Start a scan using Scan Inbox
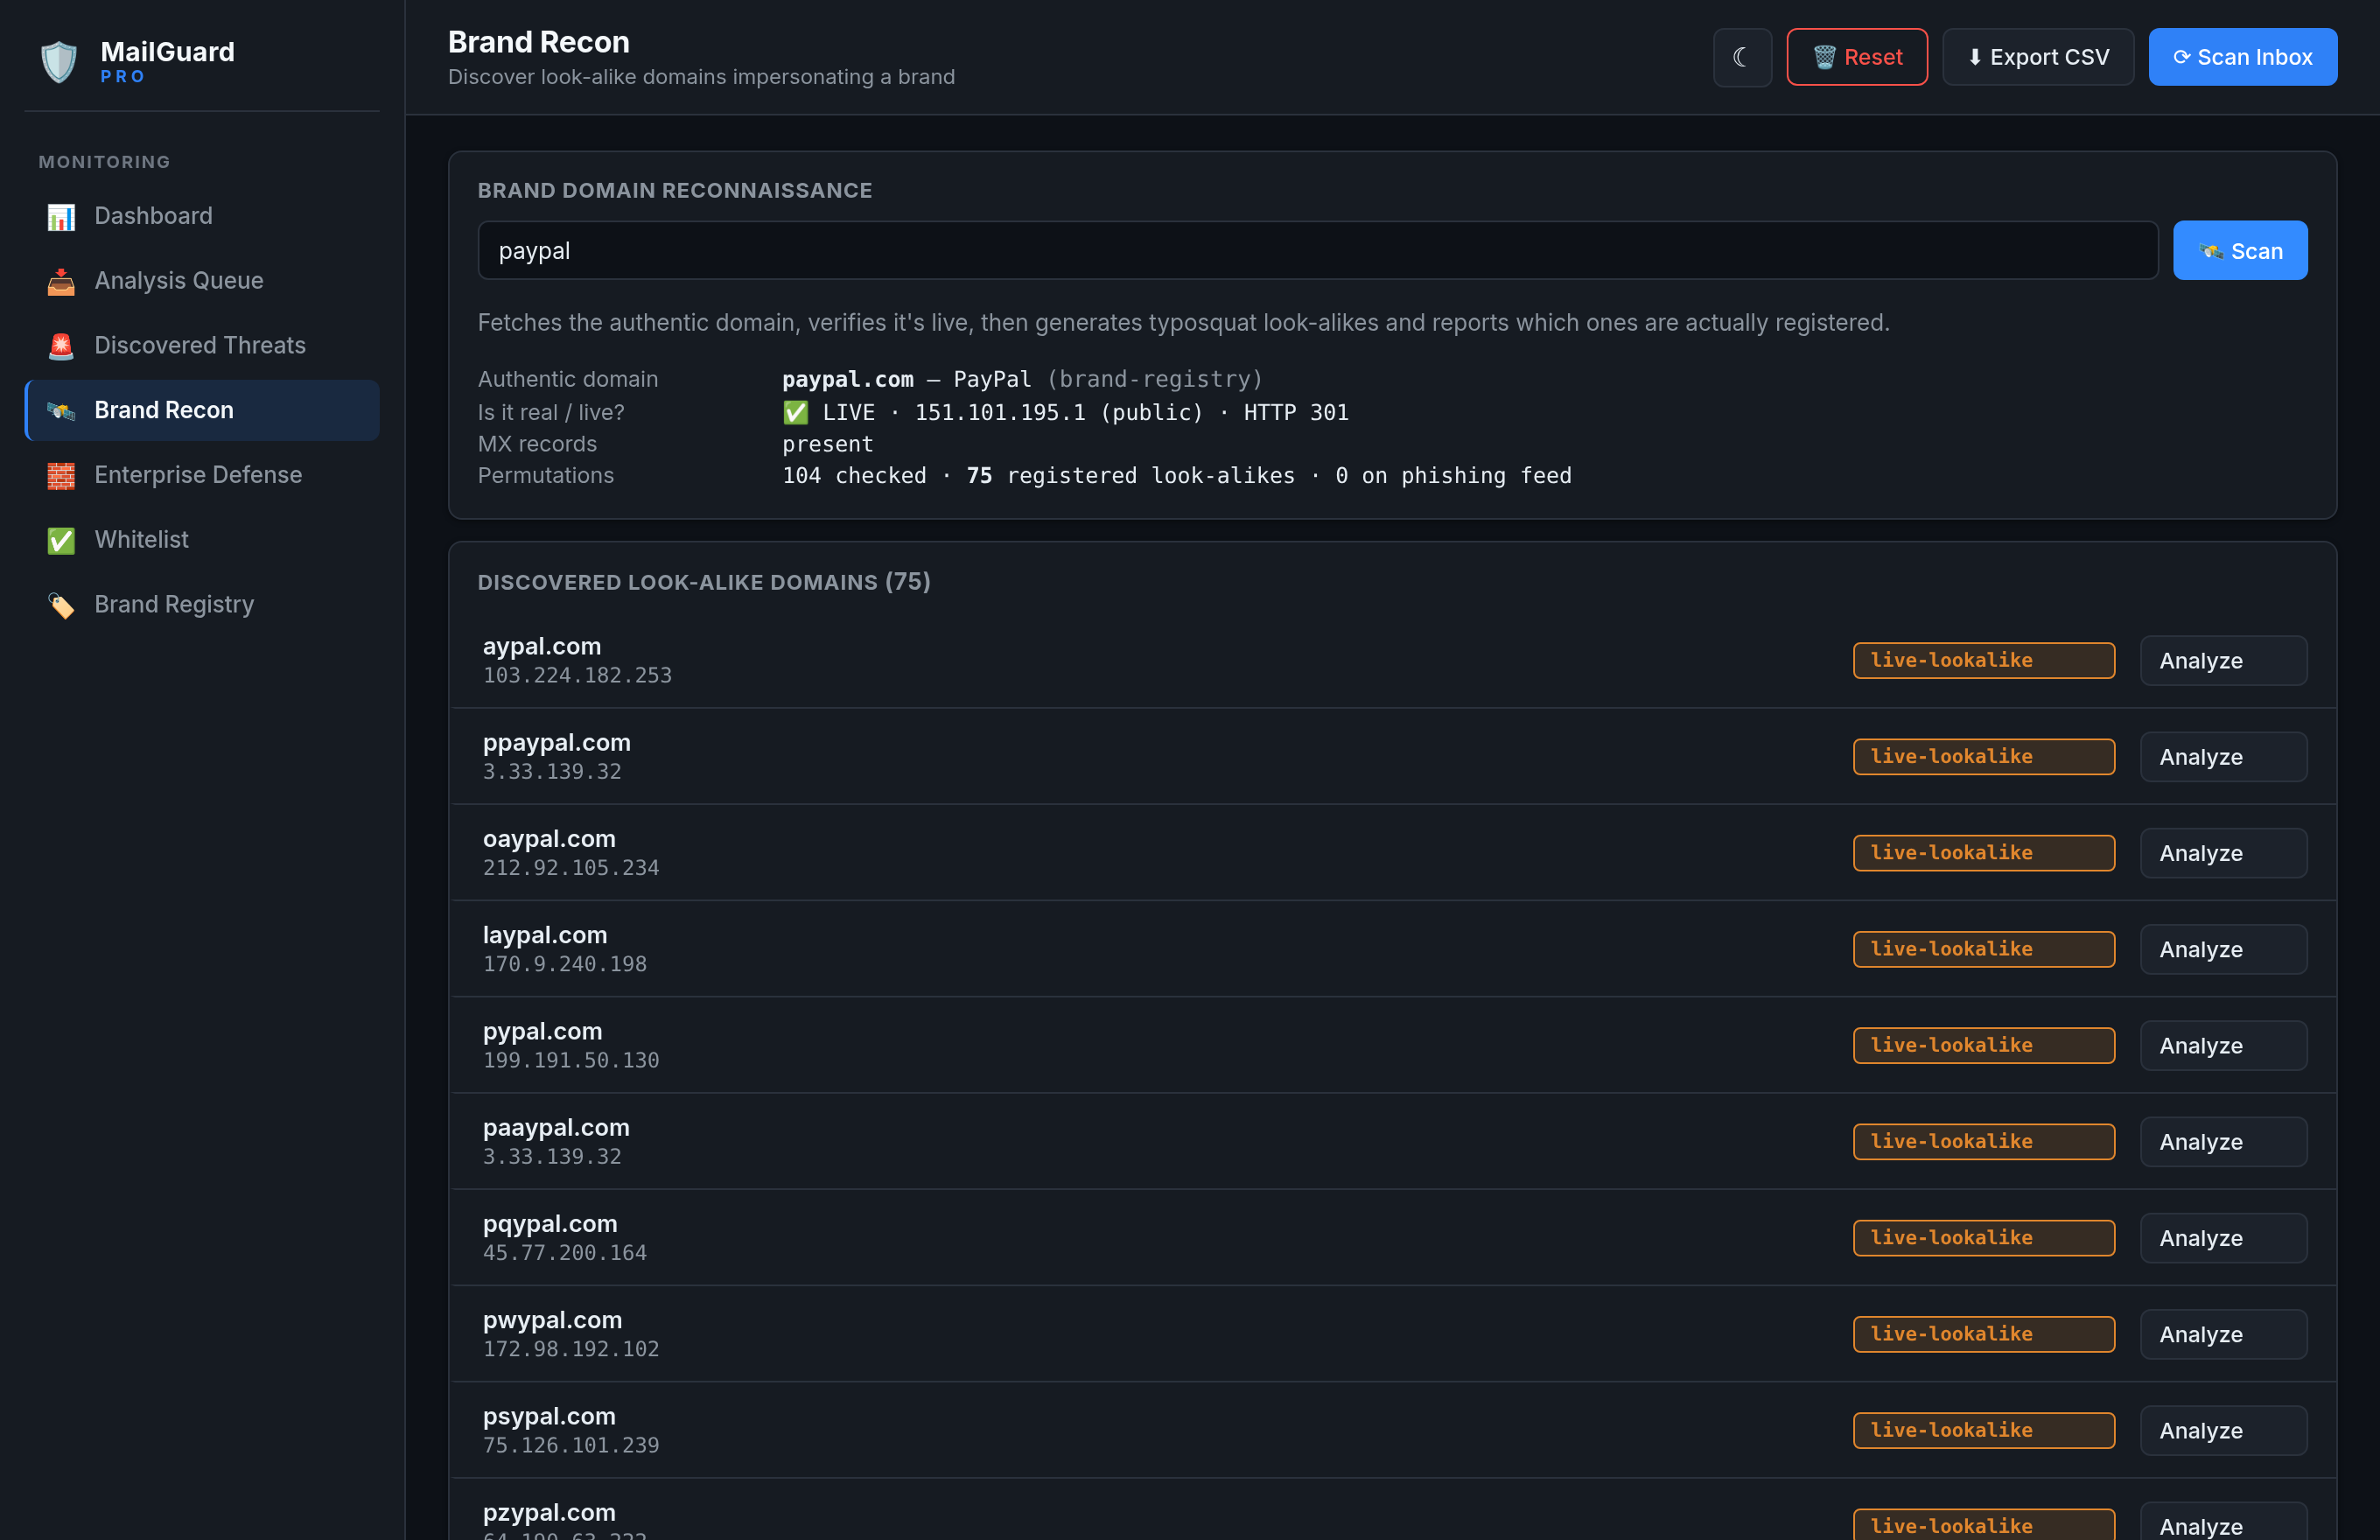Image resolution: width=2380 pixels, height=1540 pixels. (x=2243, y=57)
